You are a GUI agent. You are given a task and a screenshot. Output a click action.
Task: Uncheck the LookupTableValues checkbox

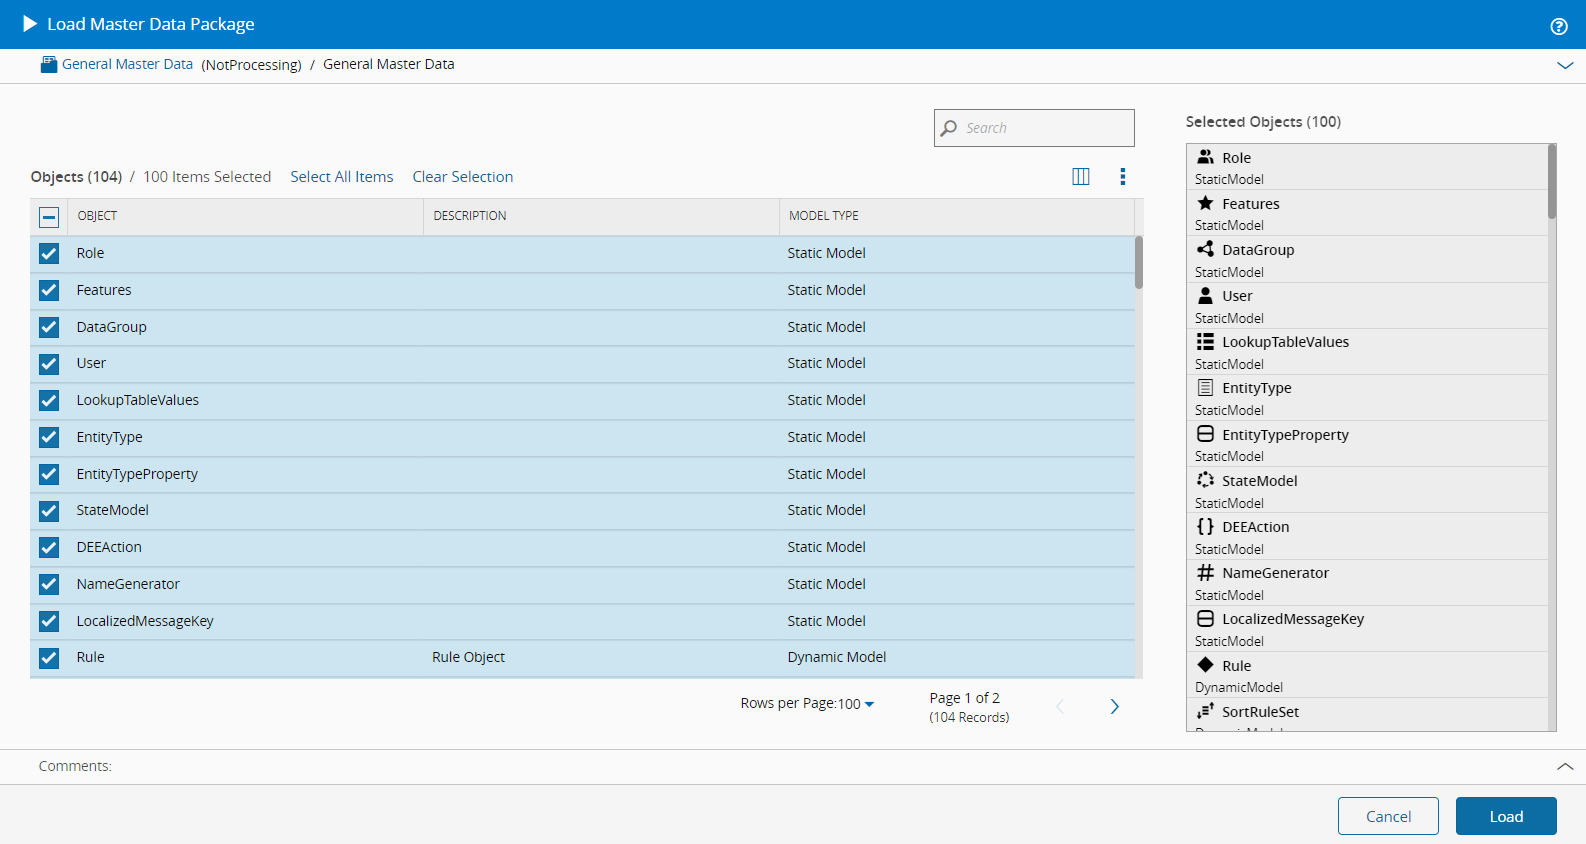pos(49,401)
